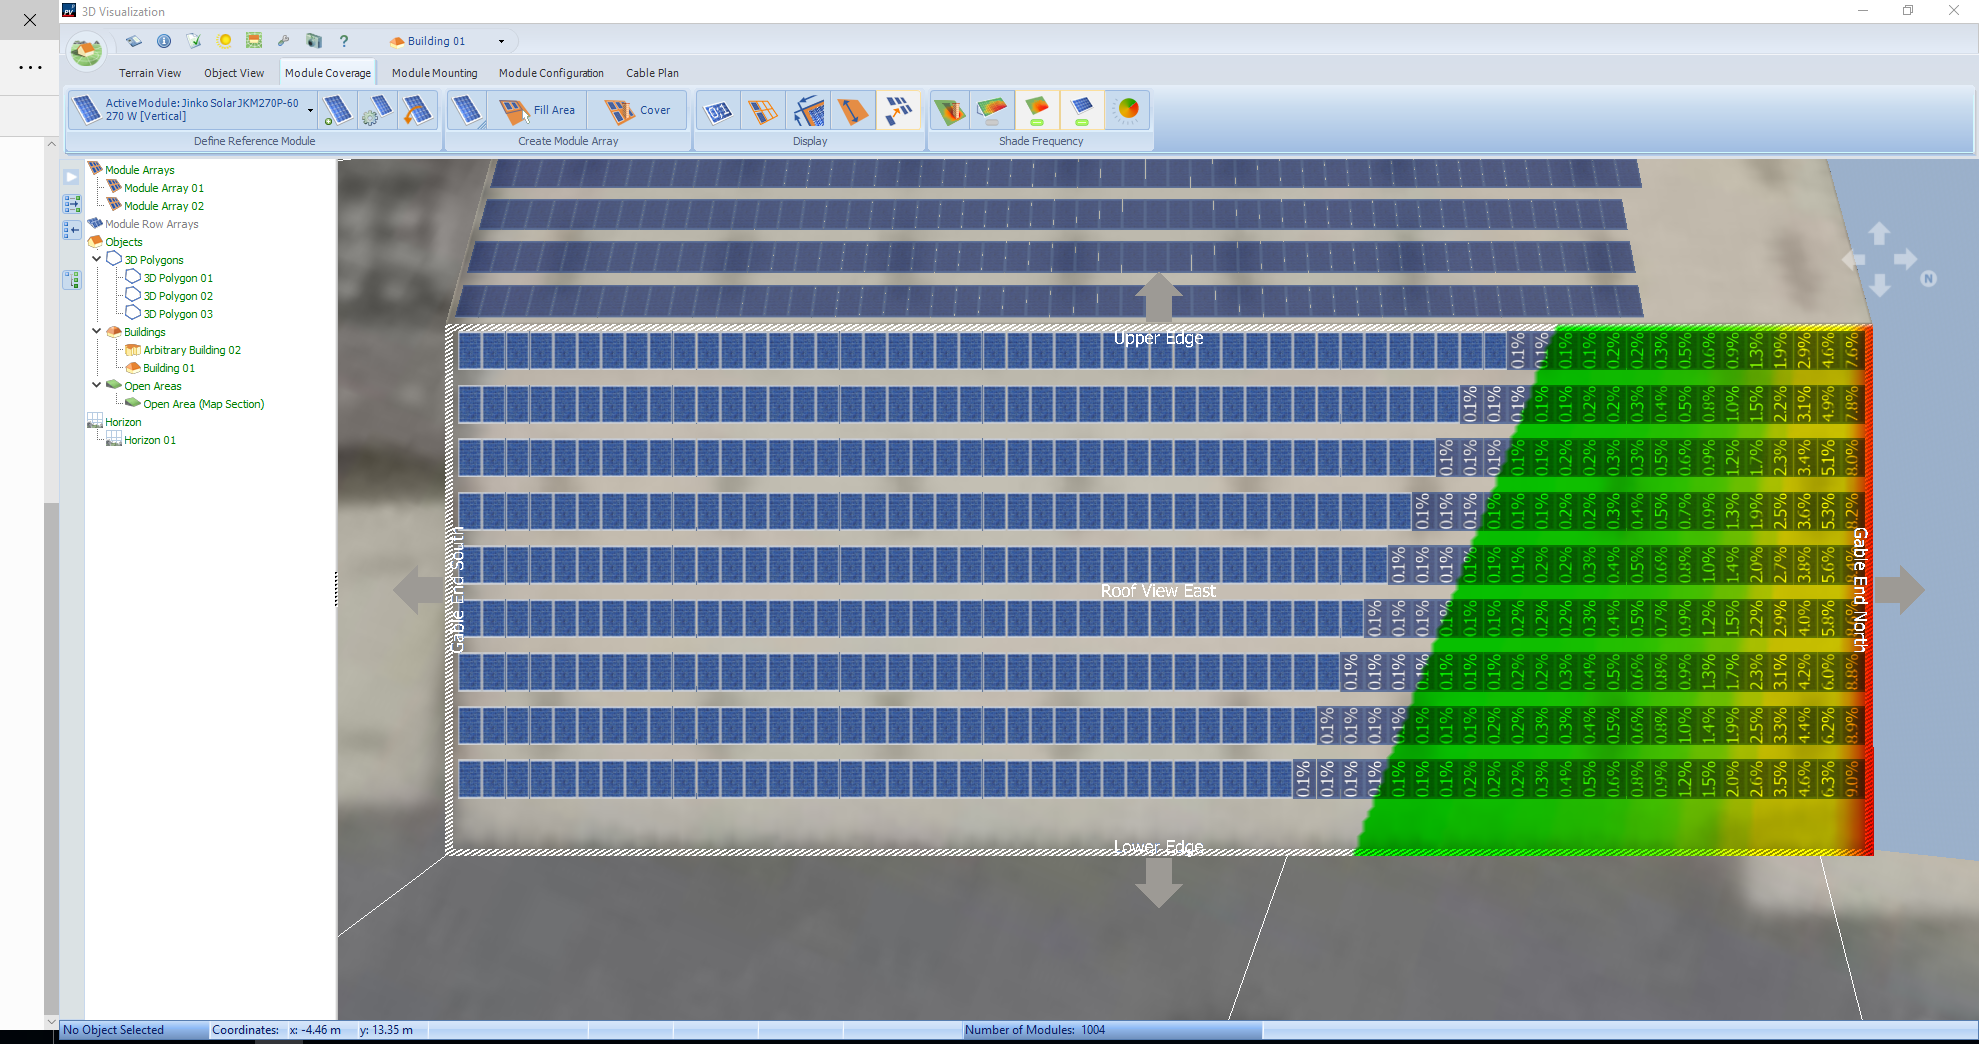Viewport: 1979px width, 1044px height.
Task: Toggle the shade frequency pie chart display
Action: [1128, 110]
